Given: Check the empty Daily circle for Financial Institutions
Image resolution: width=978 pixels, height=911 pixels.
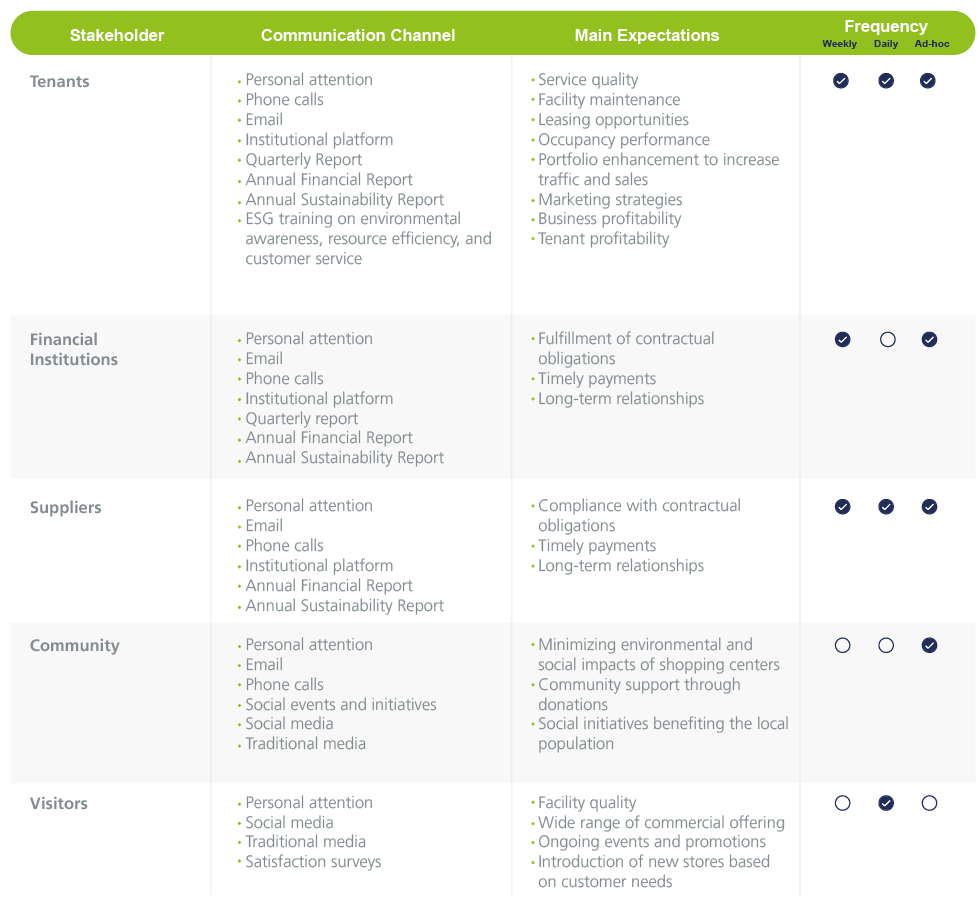Looking at the screenshot, I should [x=887, y=340].
